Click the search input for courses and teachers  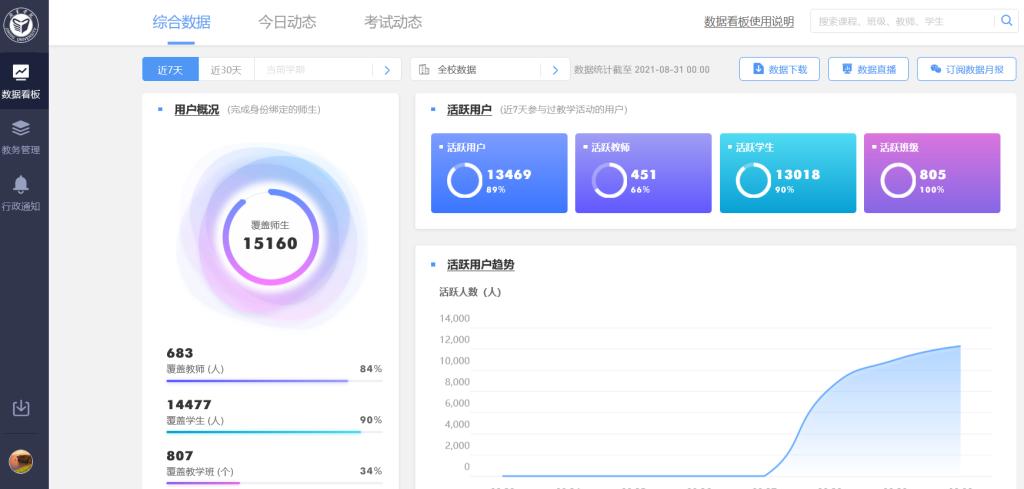point(900,21)
